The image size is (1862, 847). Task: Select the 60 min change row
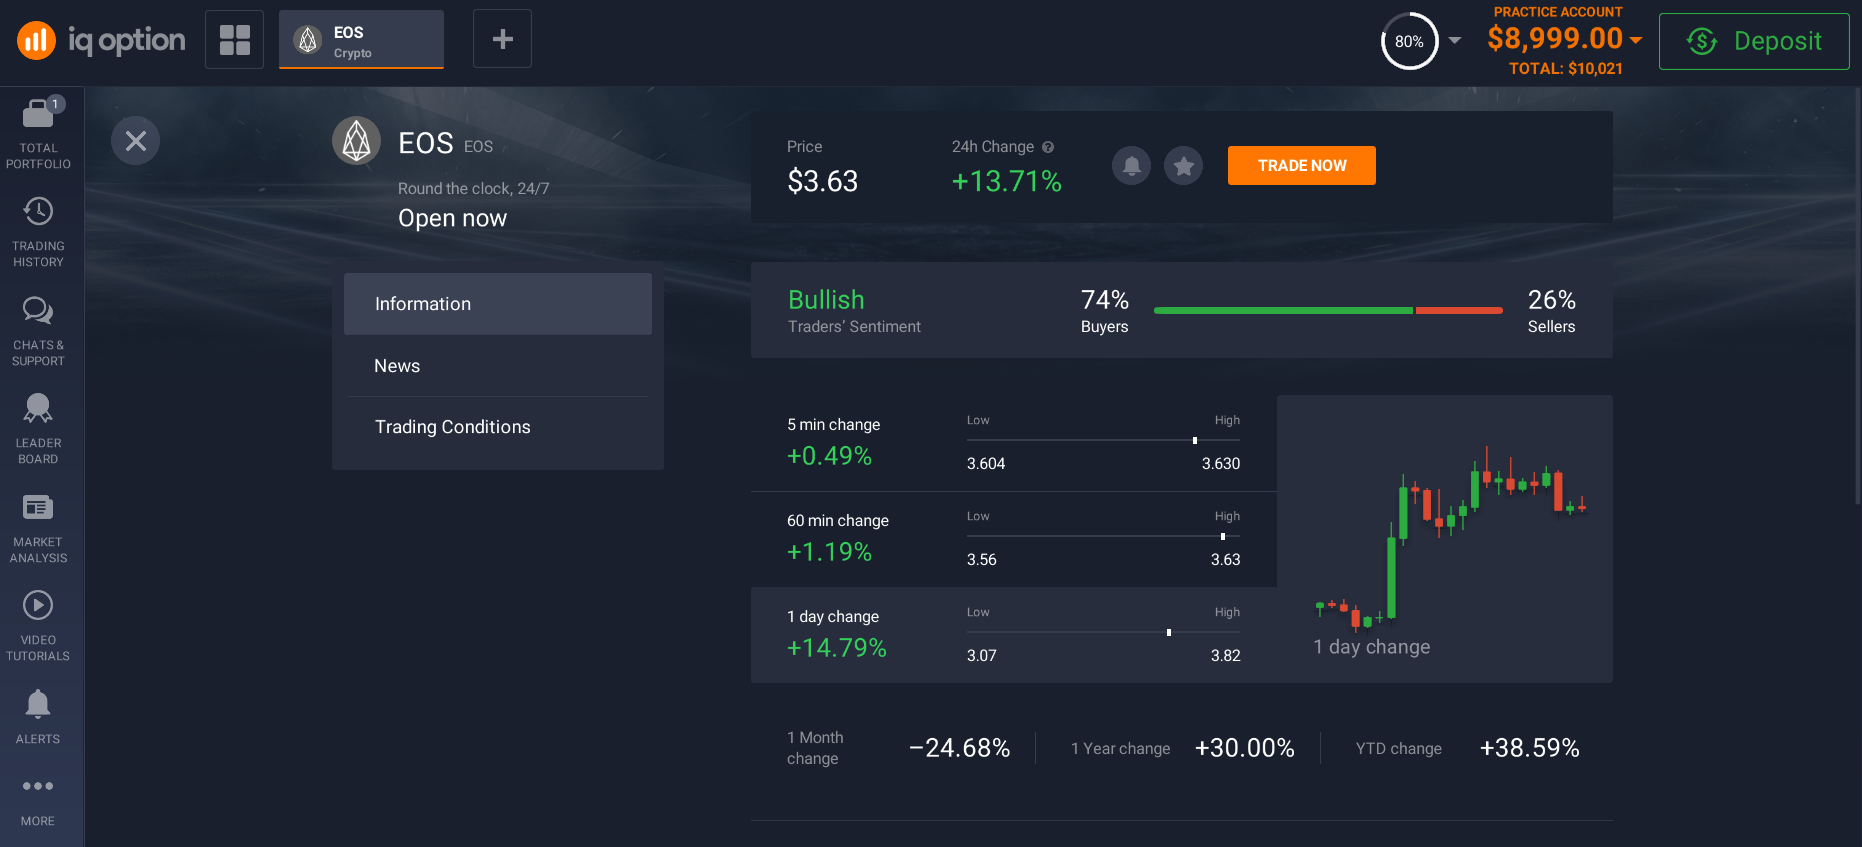[x=1013, y=539]
